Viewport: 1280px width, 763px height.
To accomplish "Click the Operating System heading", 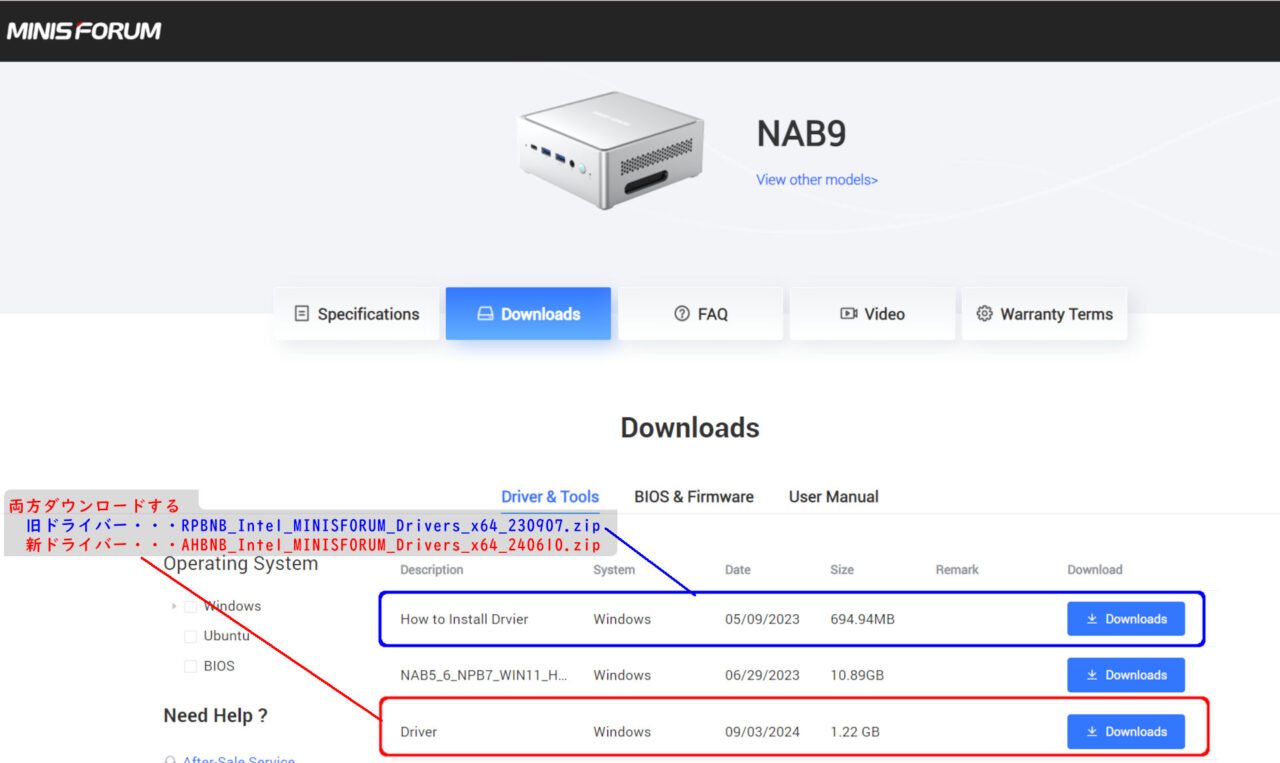I will pyautogui.click(x=241, y=564).
